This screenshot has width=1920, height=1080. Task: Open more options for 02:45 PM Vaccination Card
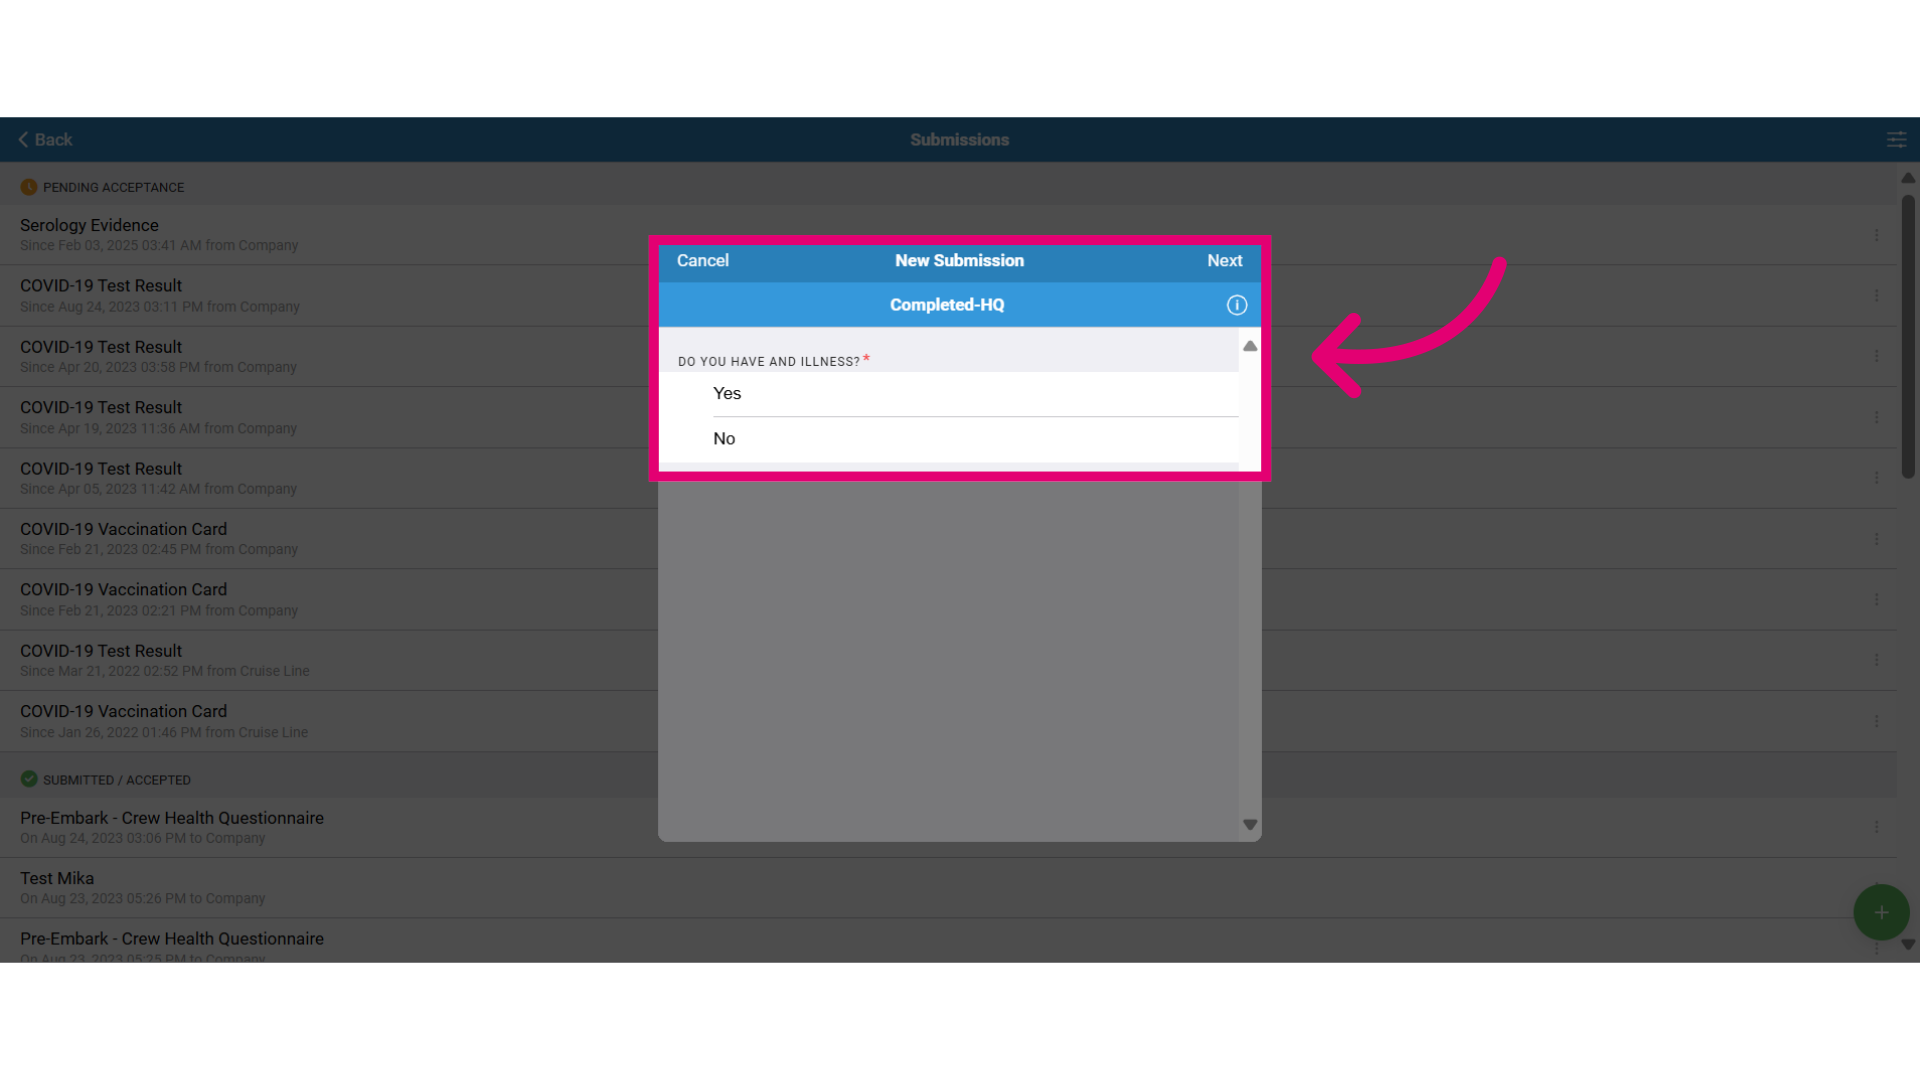click(x=1876, y=539)
